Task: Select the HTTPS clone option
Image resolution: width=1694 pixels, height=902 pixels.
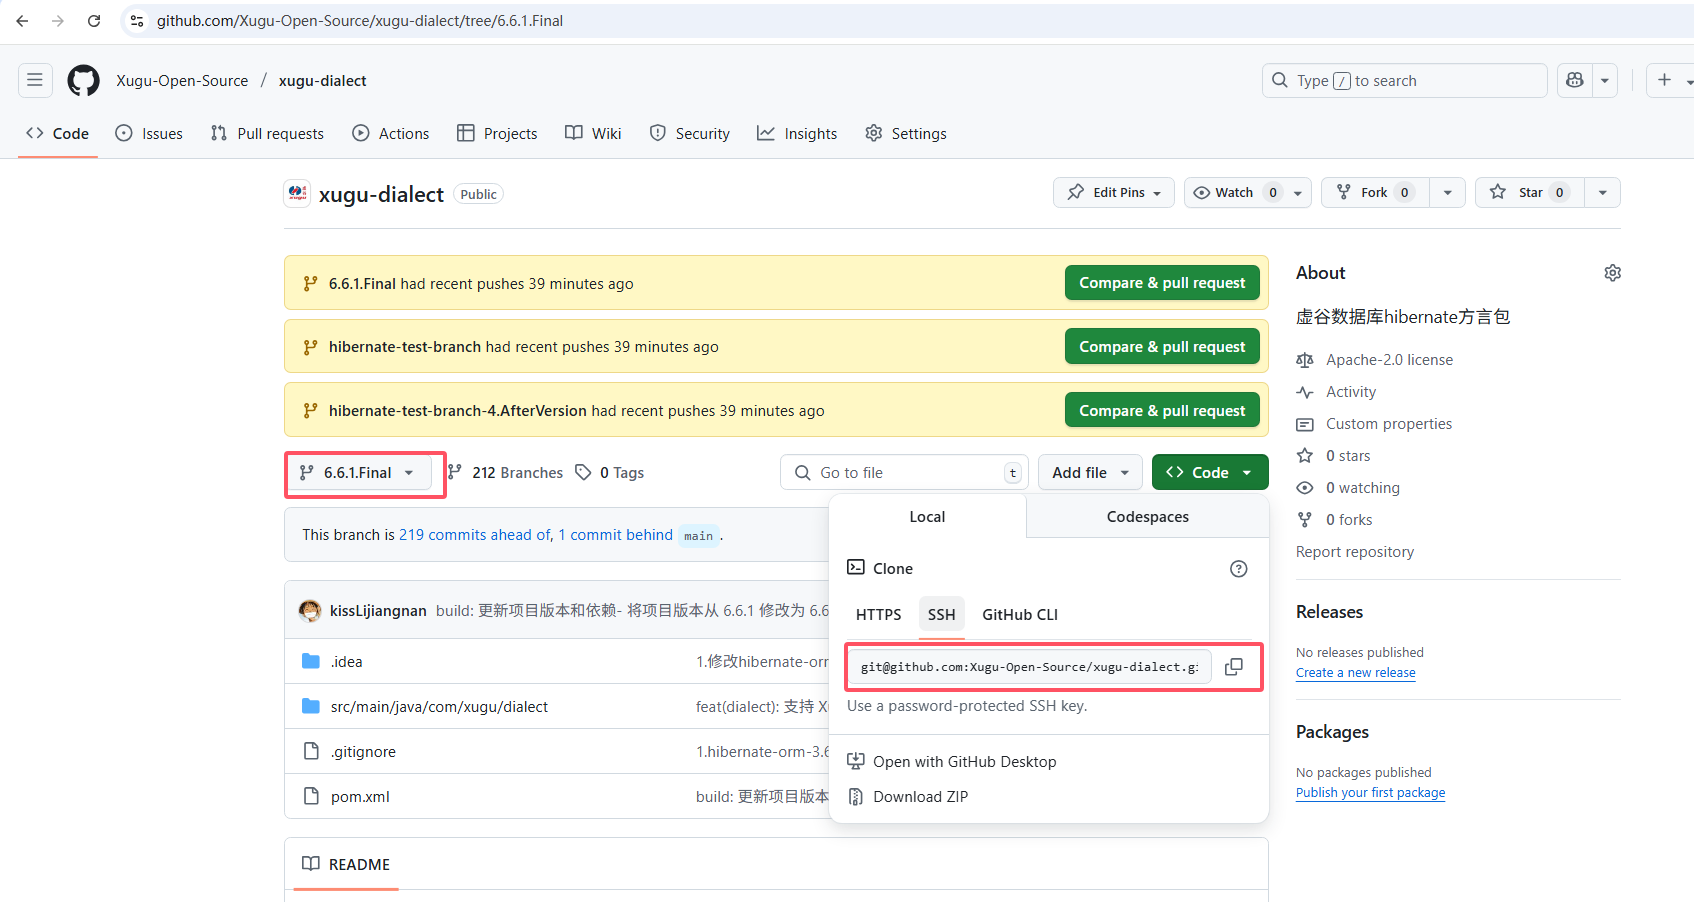Action: tap(878, 615)
